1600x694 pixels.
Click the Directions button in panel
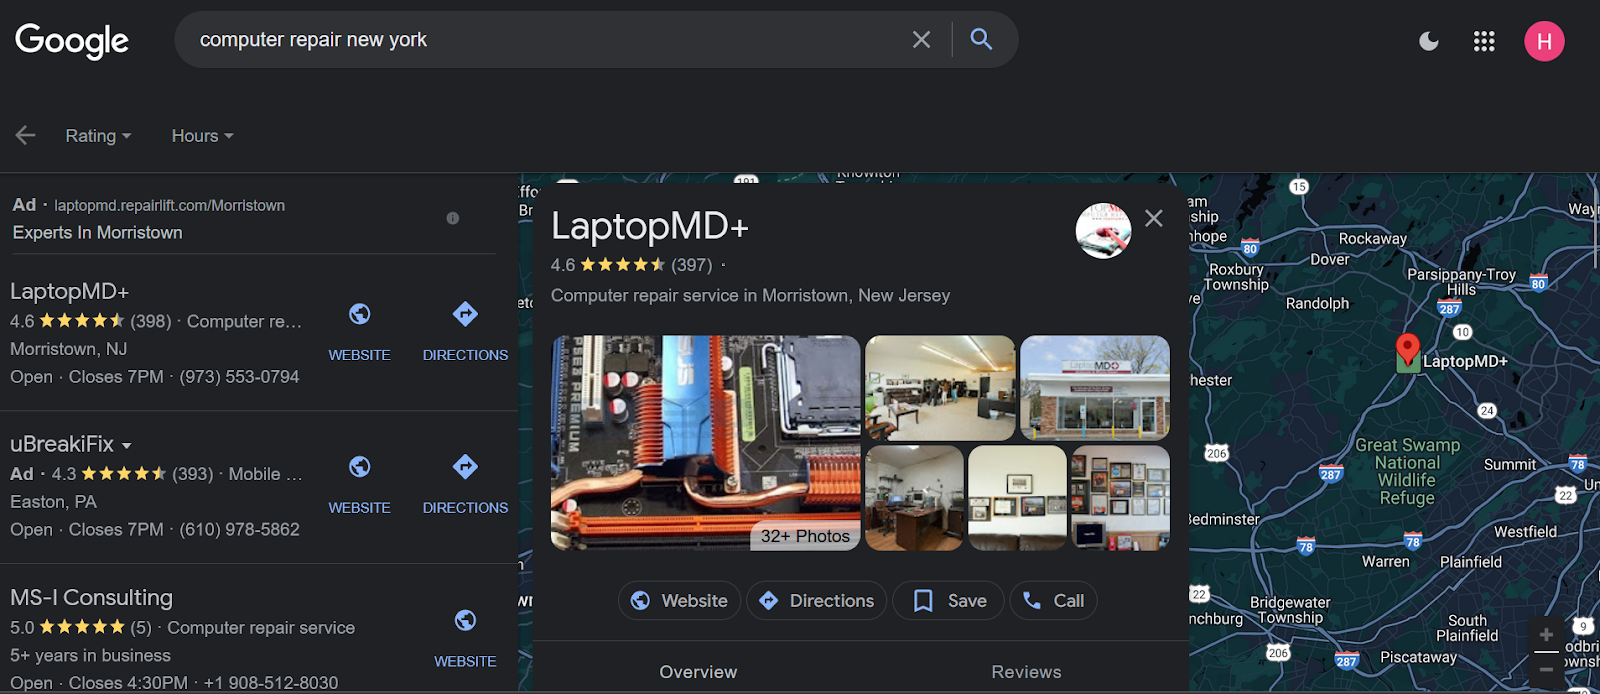coord(816,600)
